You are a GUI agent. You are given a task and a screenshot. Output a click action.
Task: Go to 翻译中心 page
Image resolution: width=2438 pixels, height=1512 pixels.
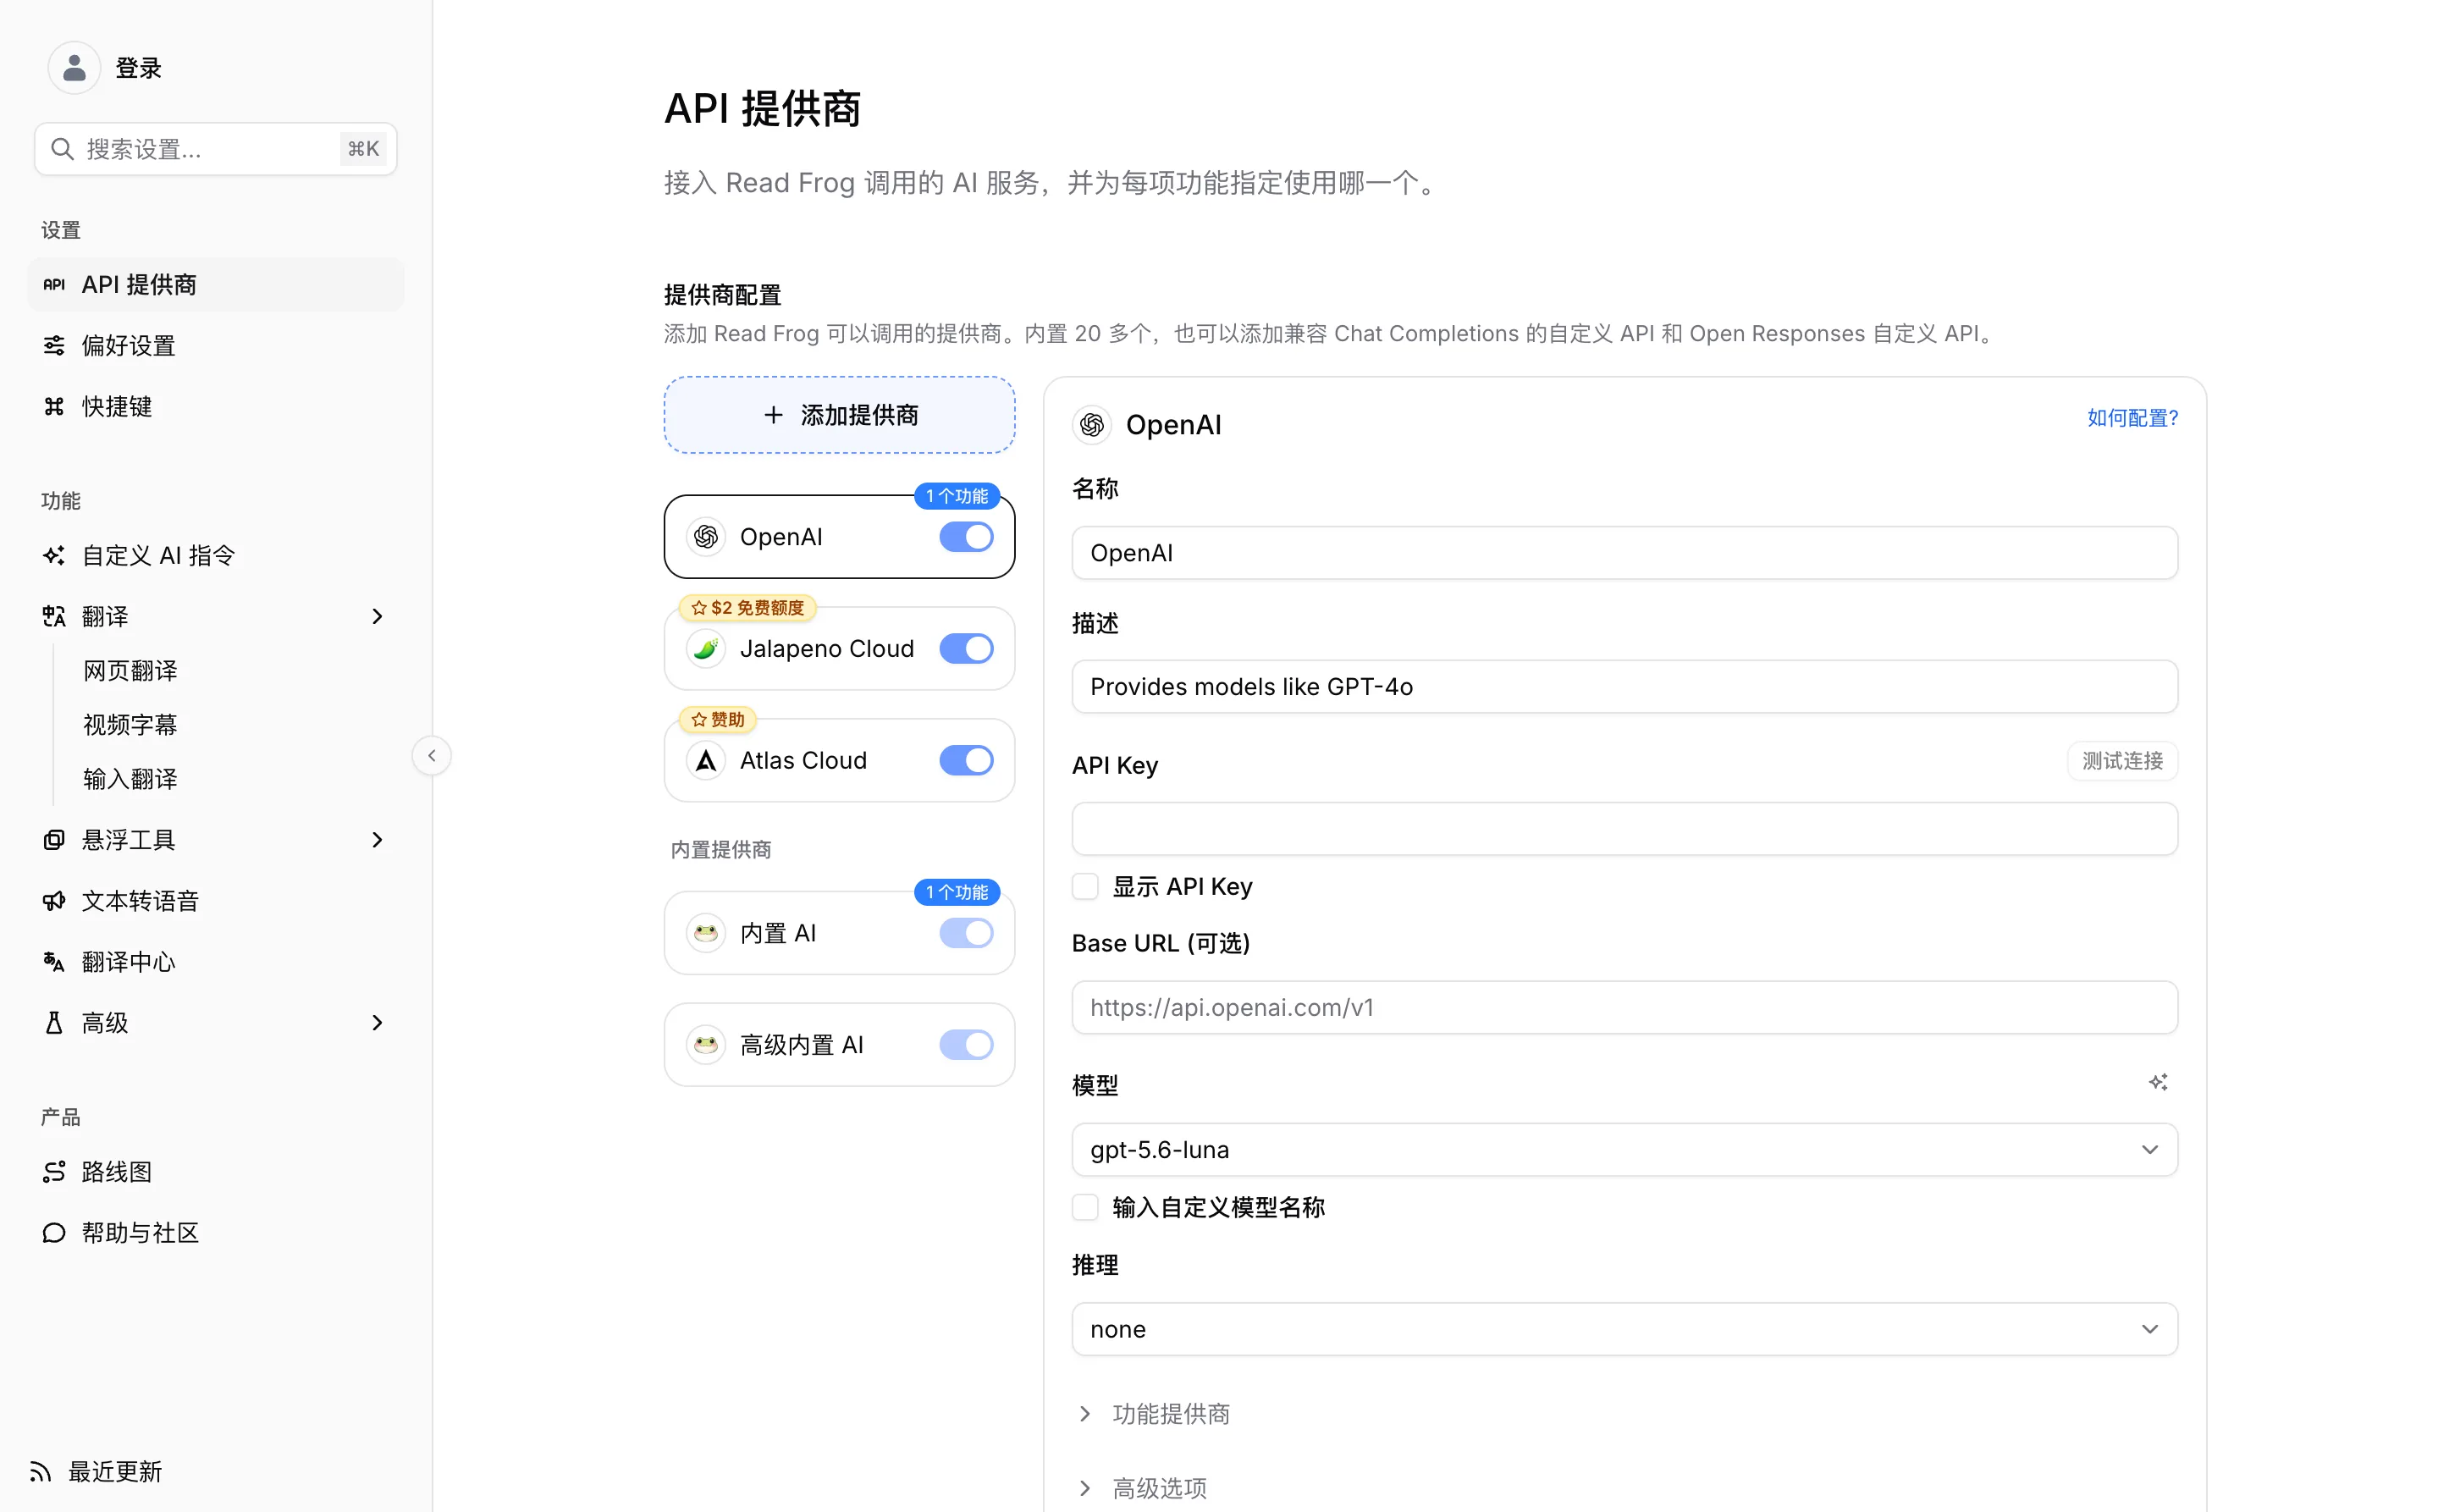[216, 962]
